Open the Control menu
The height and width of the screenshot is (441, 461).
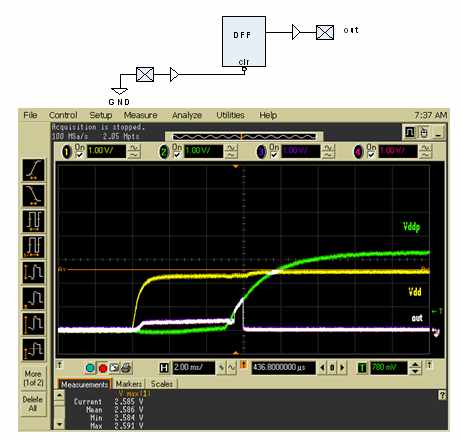point(63,115)
